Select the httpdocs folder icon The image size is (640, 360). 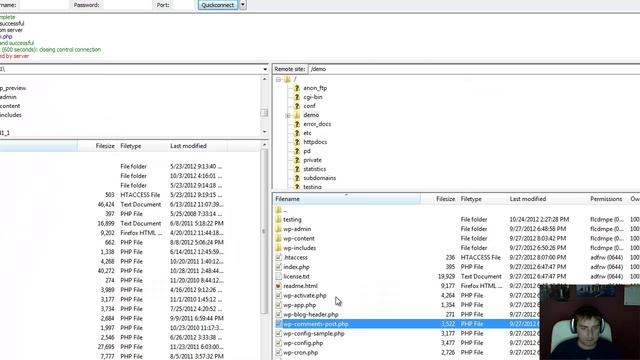coord(297,142)
